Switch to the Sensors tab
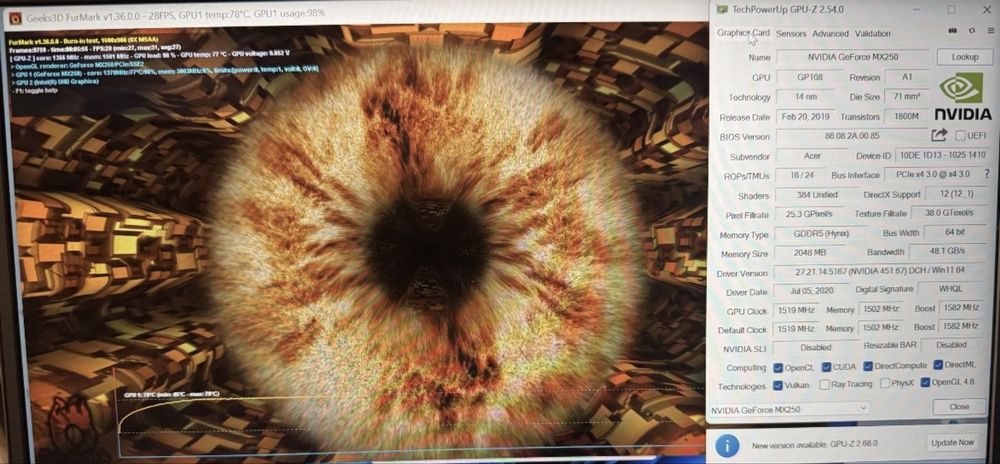The width and height of the screenshot is (1000, 464). point(791,34)
